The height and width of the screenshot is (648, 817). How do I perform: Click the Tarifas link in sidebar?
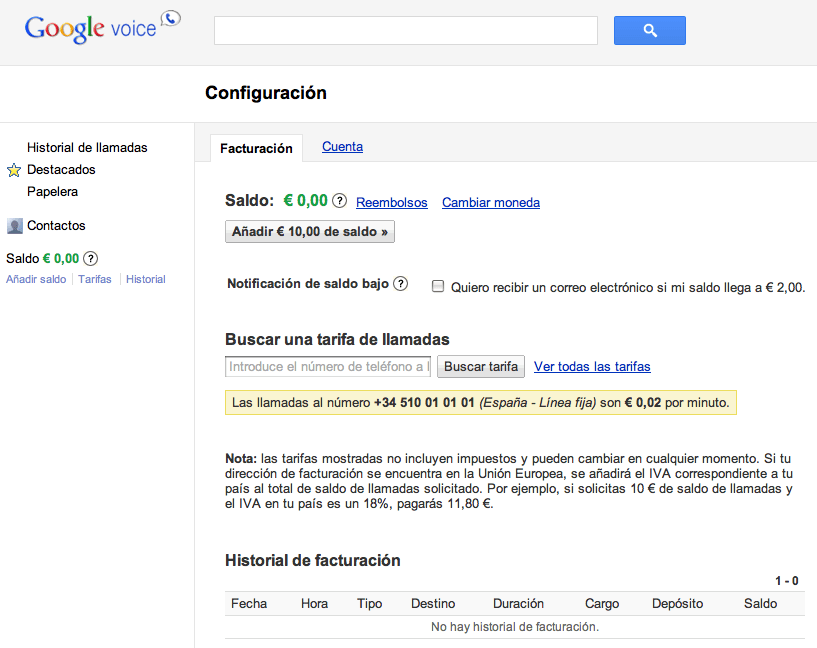click(x=95, y=279)
